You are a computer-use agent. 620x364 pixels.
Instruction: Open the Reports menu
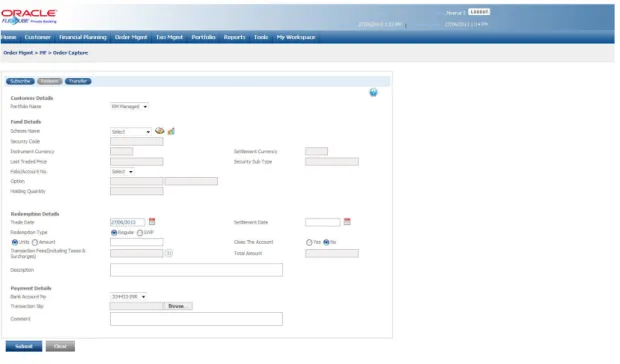pyautogui.click(x=234, y=37)
